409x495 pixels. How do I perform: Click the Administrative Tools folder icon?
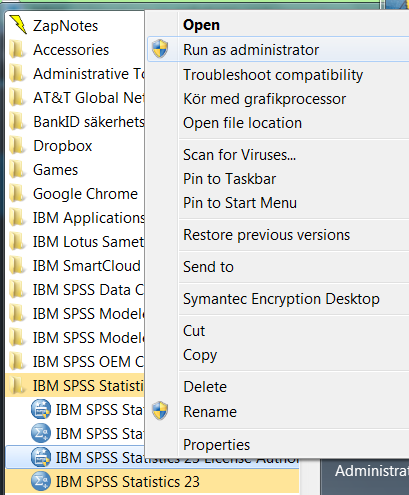click(17, 74)
